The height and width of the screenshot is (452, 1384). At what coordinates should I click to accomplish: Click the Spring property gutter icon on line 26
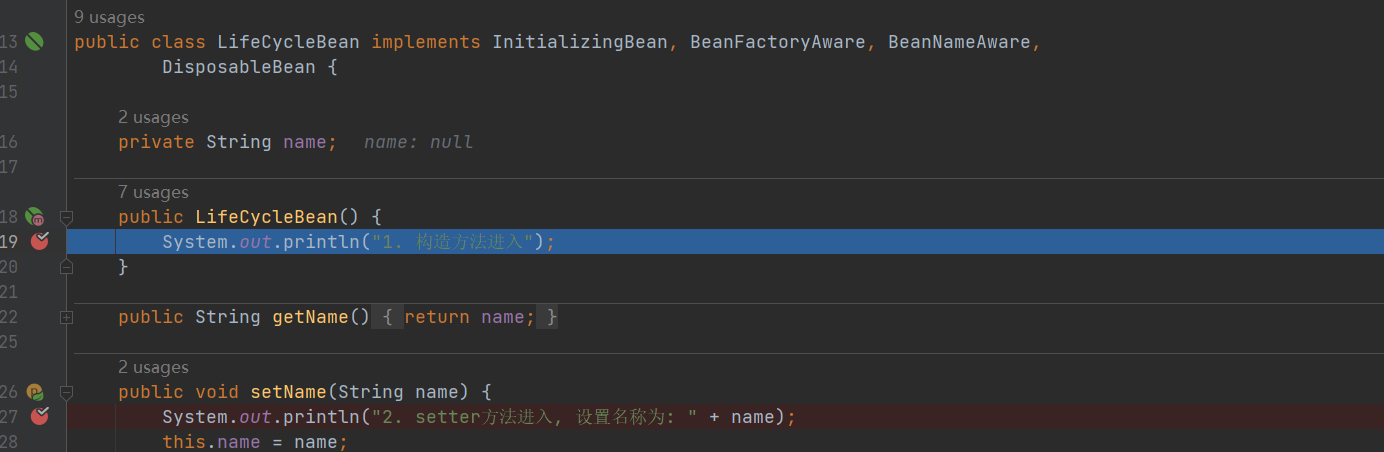coord(35,392)
